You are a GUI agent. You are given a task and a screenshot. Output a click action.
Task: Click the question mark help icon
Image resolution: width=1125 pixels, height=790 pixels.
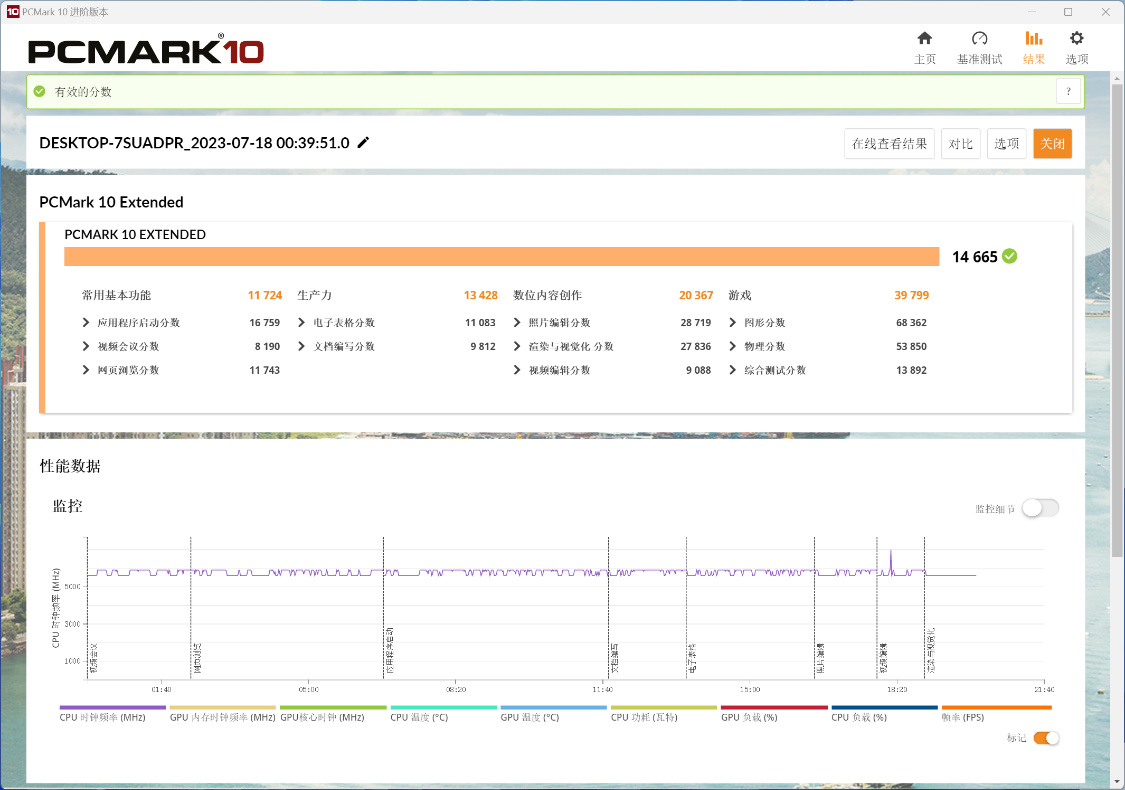(x=1068, y=91)
